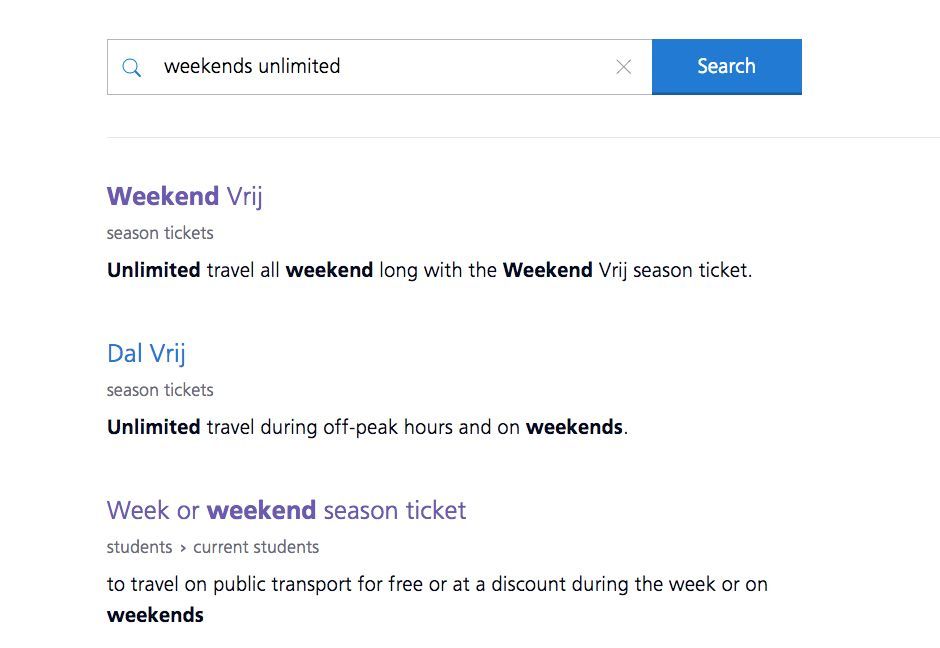The height and width of the screenshot is (648, 940).
Task: Click 'season tickets' breadcrumb under Weekend Vrij
Action: click(160, 233)
